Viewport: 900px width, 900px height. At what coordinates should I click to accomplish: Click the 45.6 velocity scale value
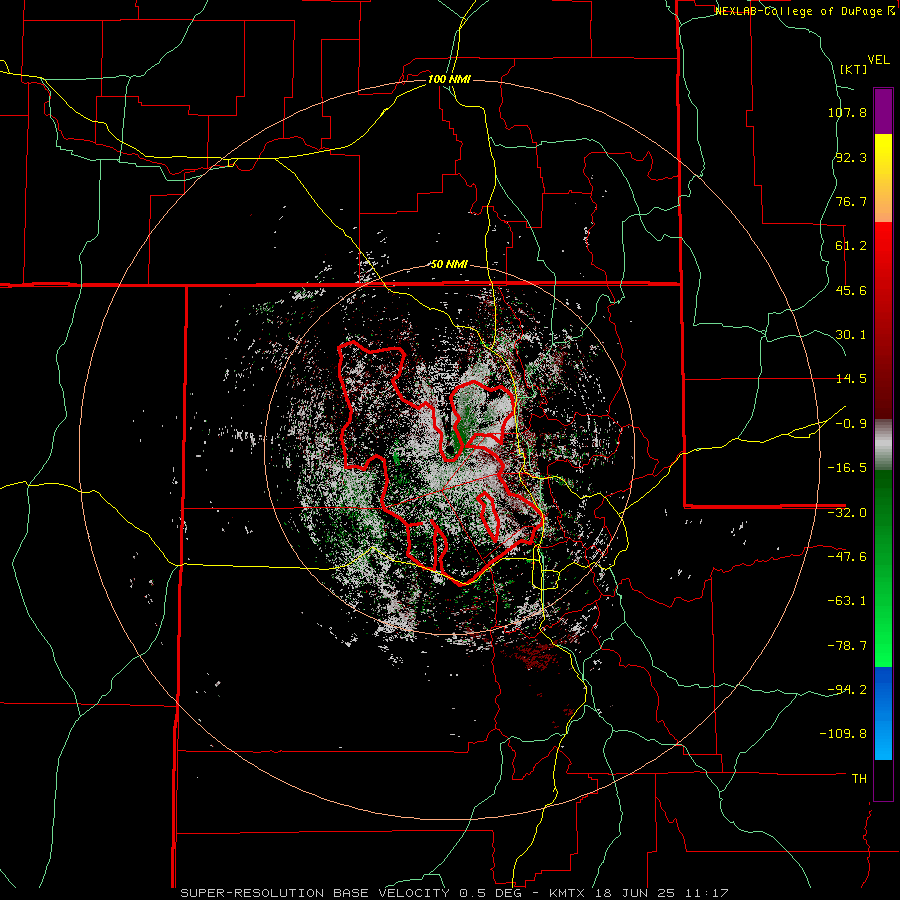[851, 290]
